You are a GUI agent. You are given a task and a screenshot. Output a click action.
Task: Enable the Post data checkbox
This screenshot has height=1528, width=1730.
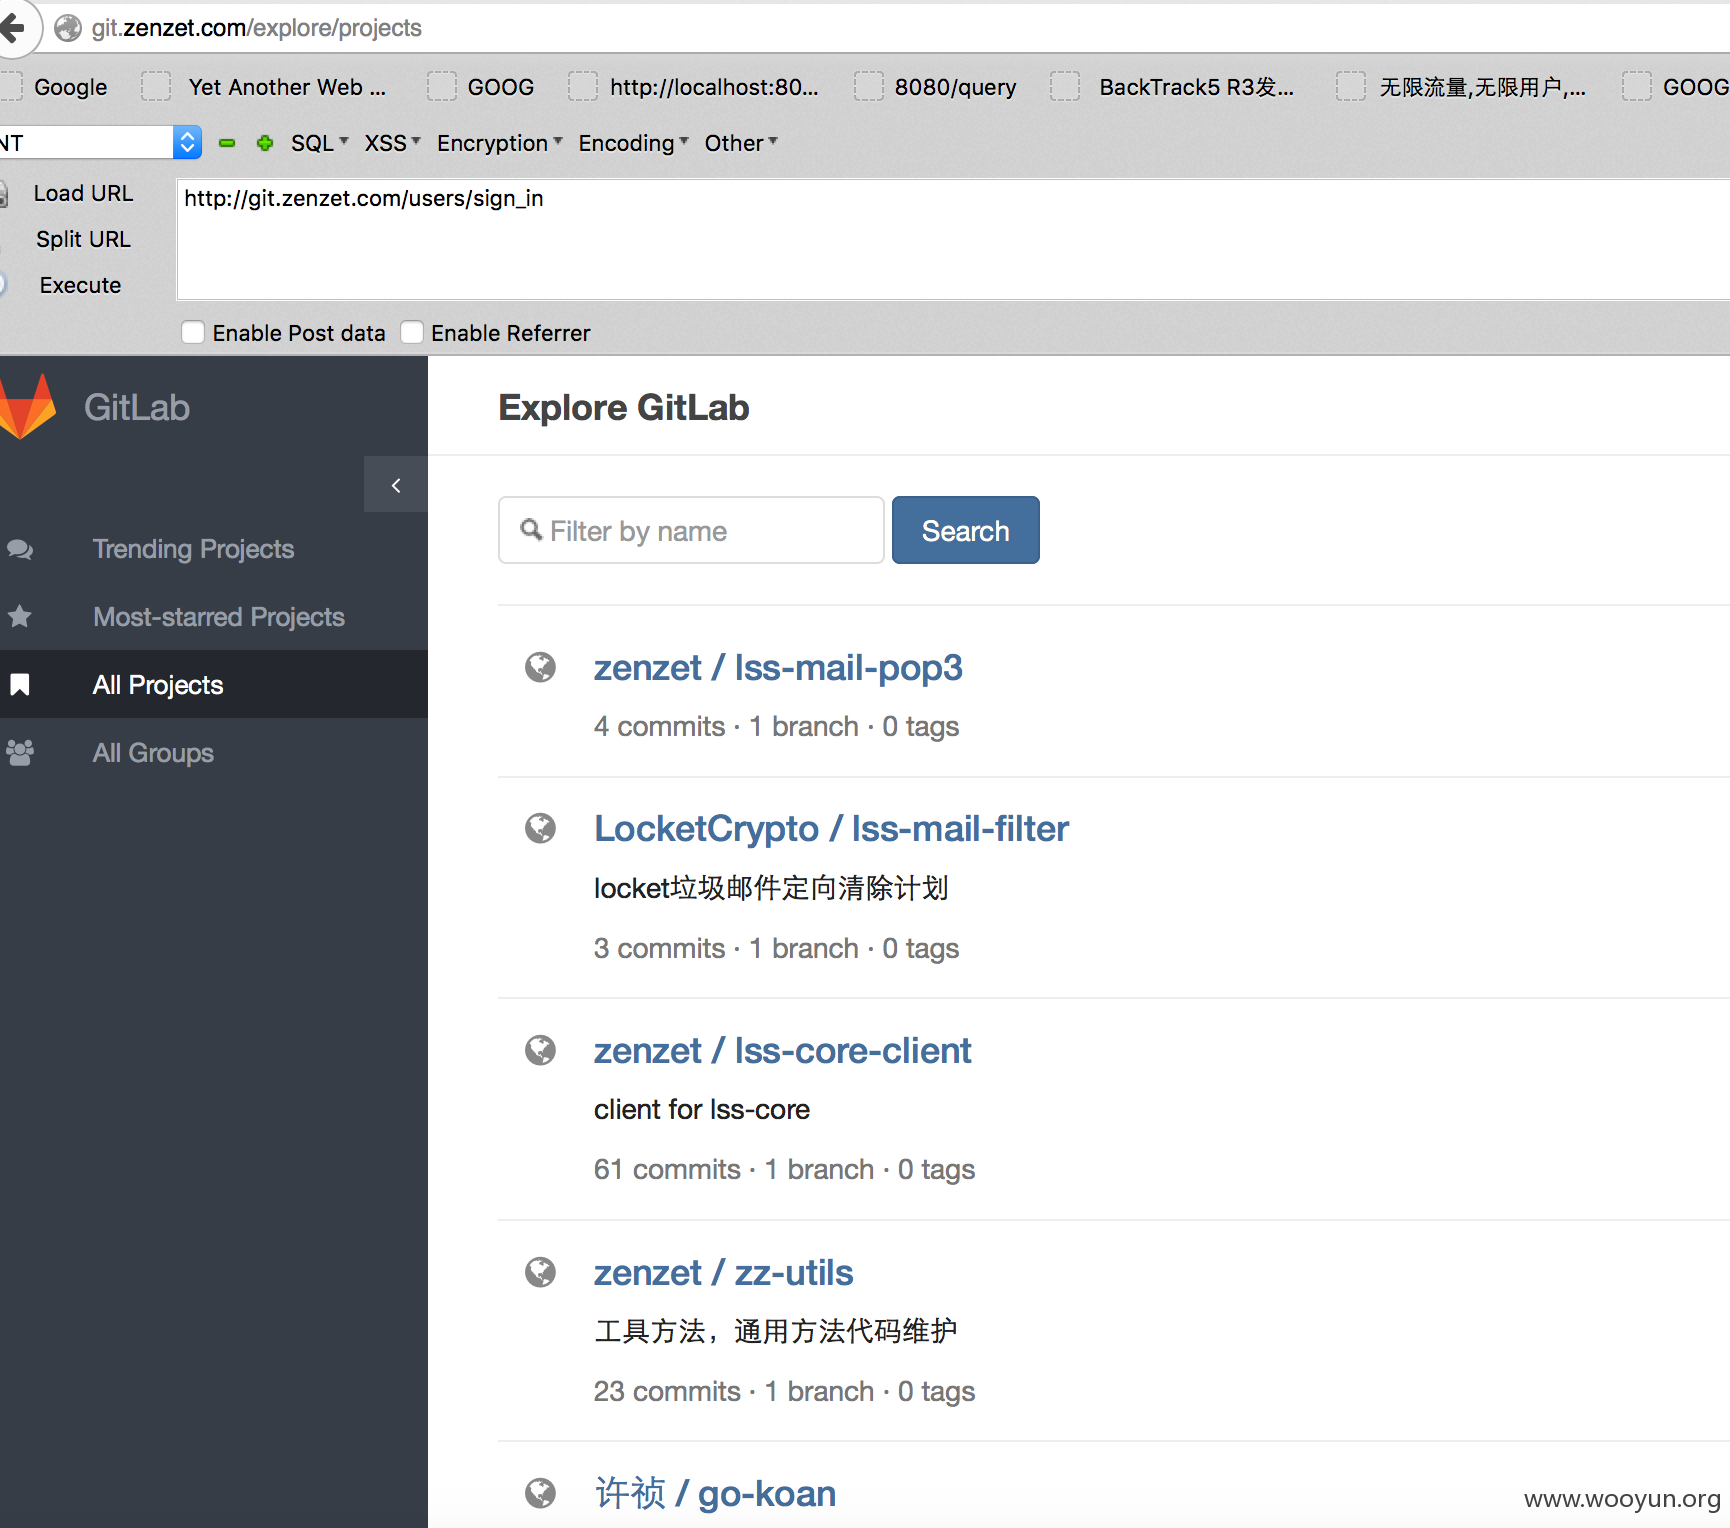[193, 332]
